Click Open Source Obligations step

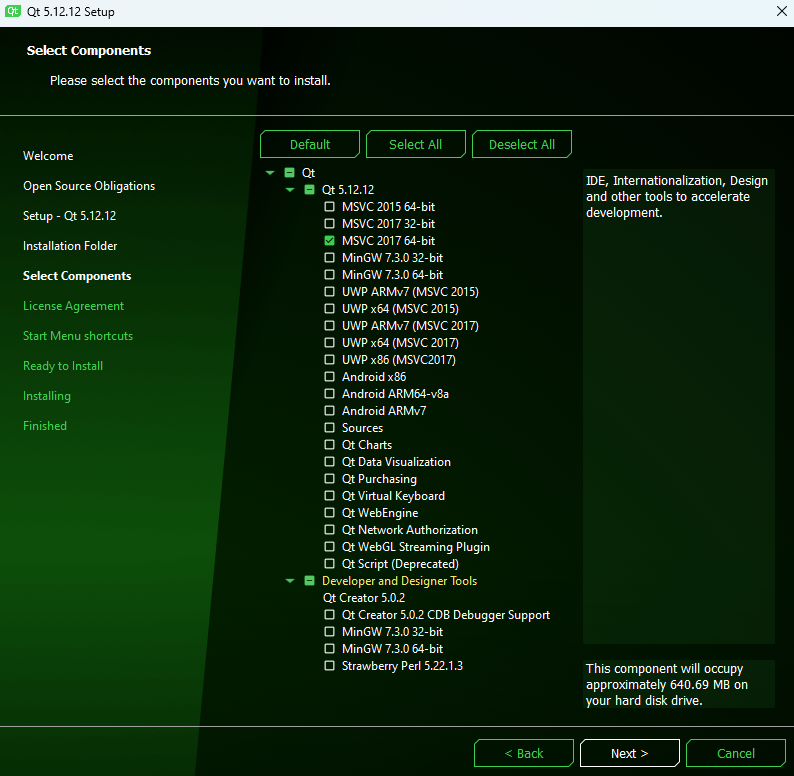[89, 186]
